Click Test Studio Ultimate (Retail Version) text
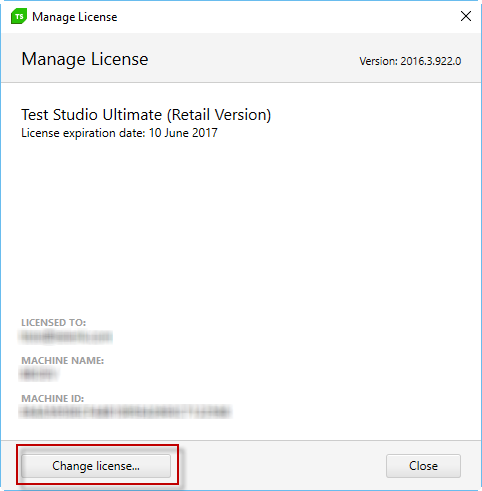The width and height of the screenshot is (482, 491). pos(146,115)
